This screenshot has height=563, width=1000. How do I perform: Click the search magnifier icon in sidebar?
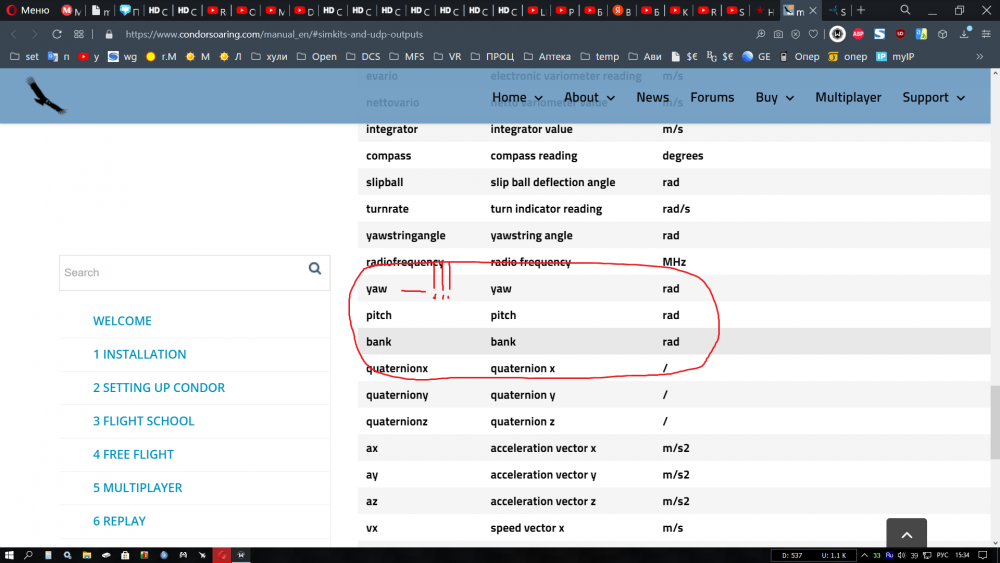click(315, 269)
